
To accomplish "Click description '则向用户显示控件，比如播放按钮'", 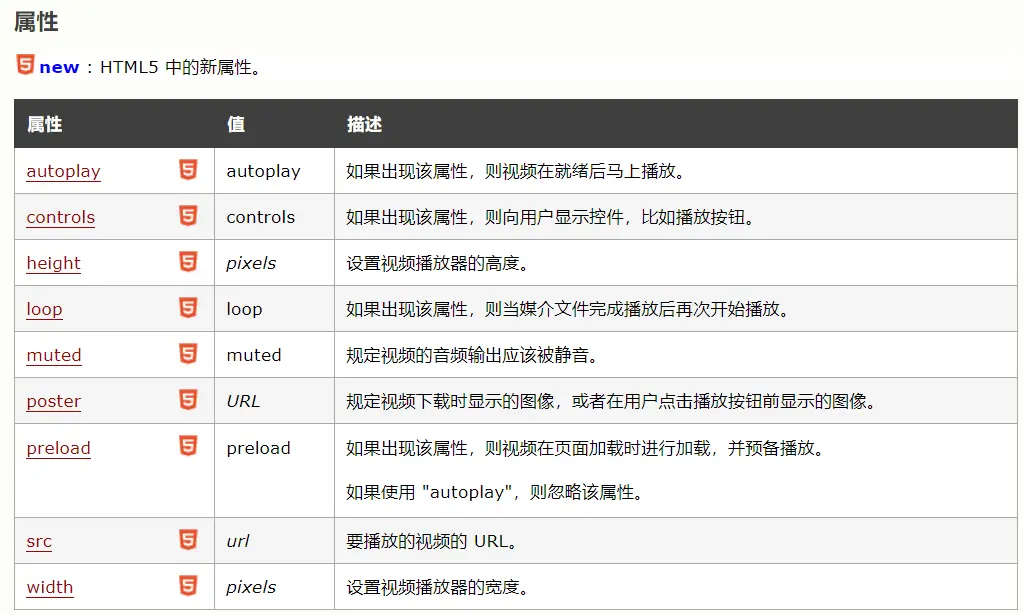I will (620, 217).
